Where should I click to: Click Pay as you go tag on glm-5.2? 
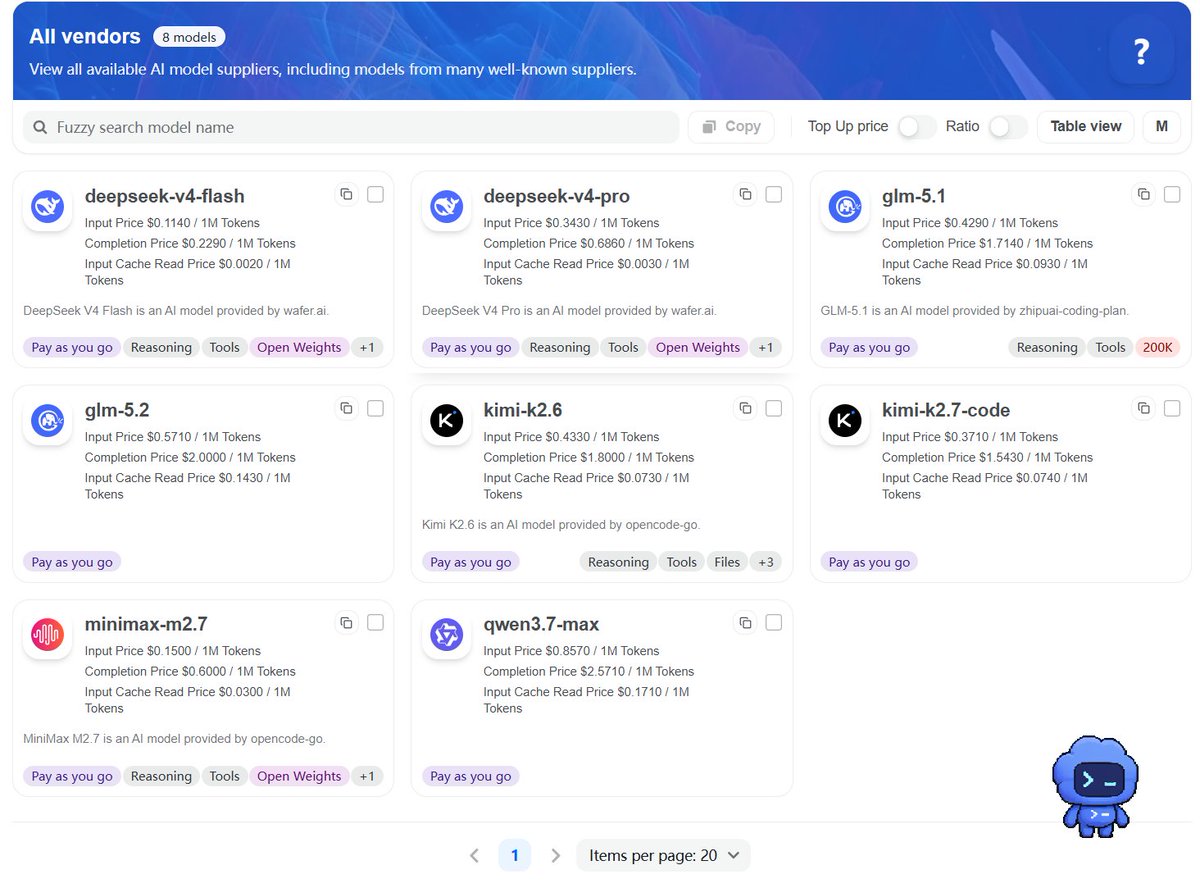click(x=72, y=562)
